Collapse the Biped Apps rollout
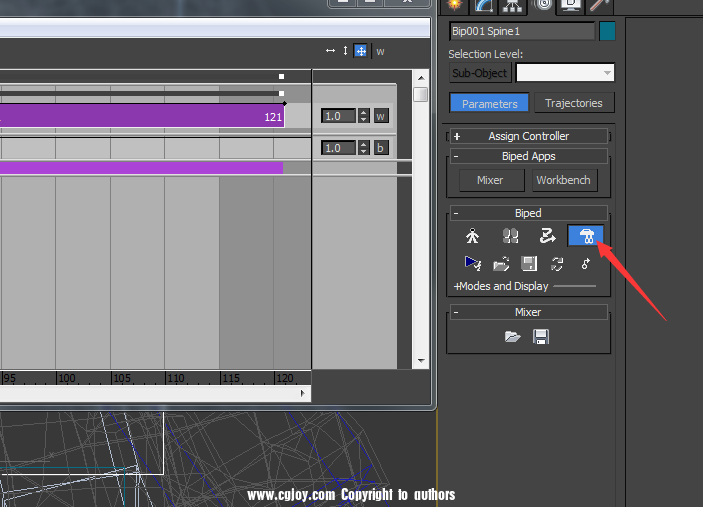Image resolution: width=703 pixels, height=507 pixels. click(529, 156)
